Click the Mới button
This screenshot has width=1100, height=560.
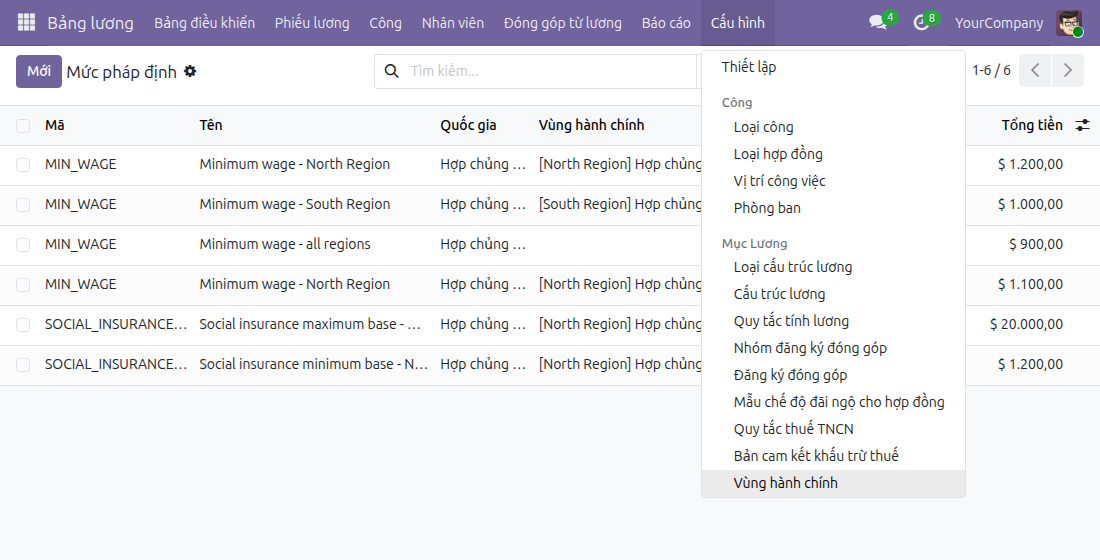click(39, 72)
